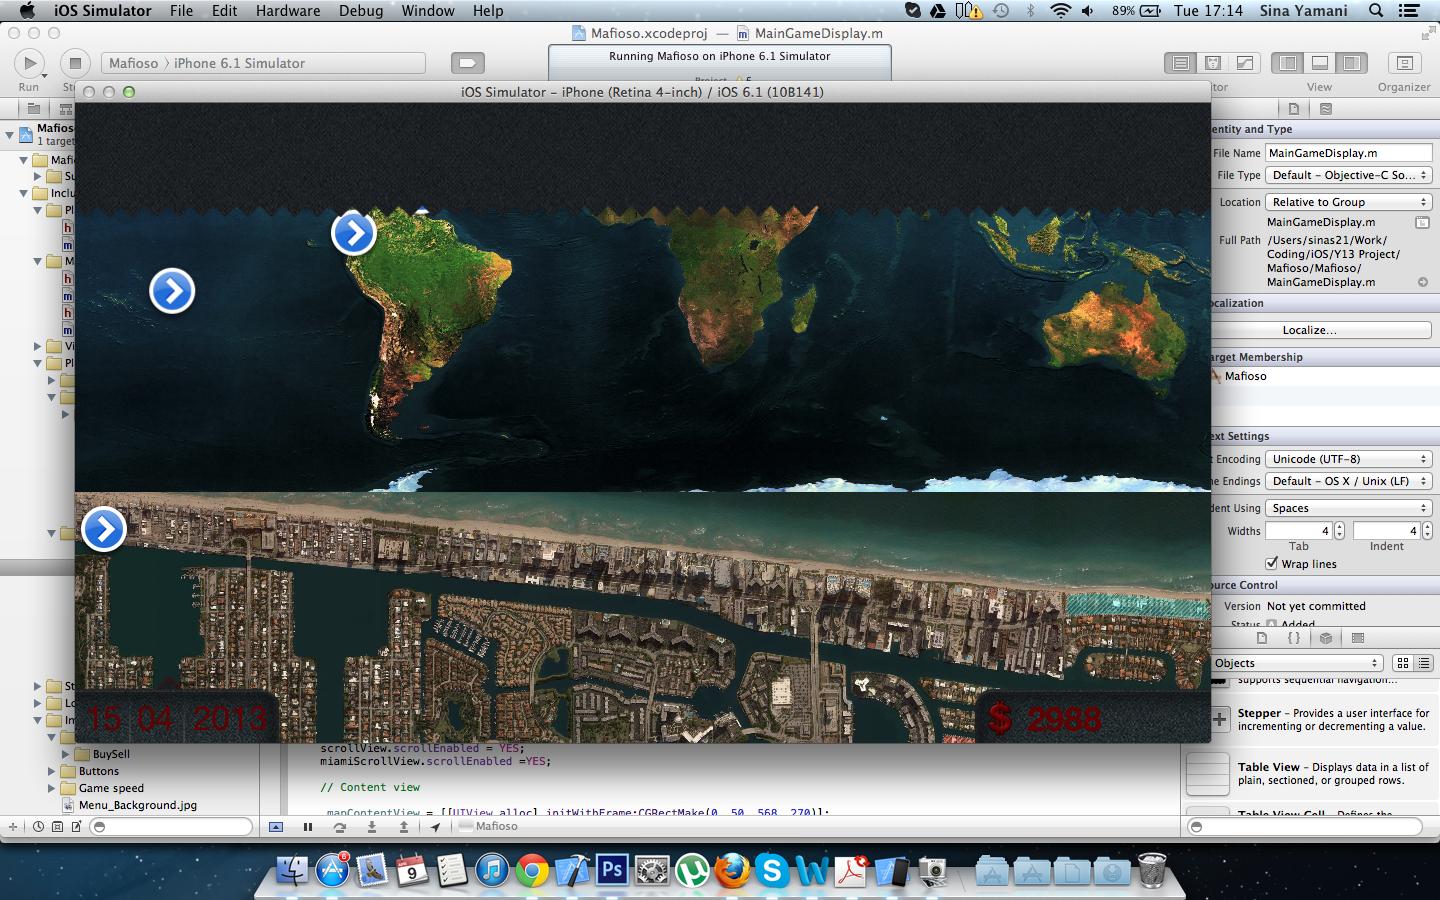This screenshot has width=1440, height=900.
Task: Select the Stepper library item
Action: click(1309, 720)
